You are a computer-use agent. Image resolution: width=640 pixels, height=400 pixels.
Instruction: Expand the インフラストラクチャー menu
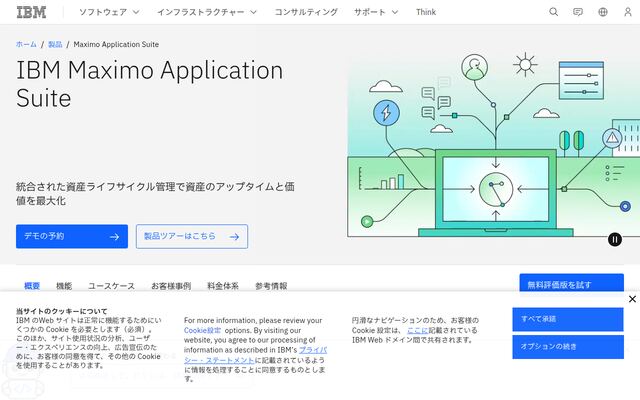[207, 12]
